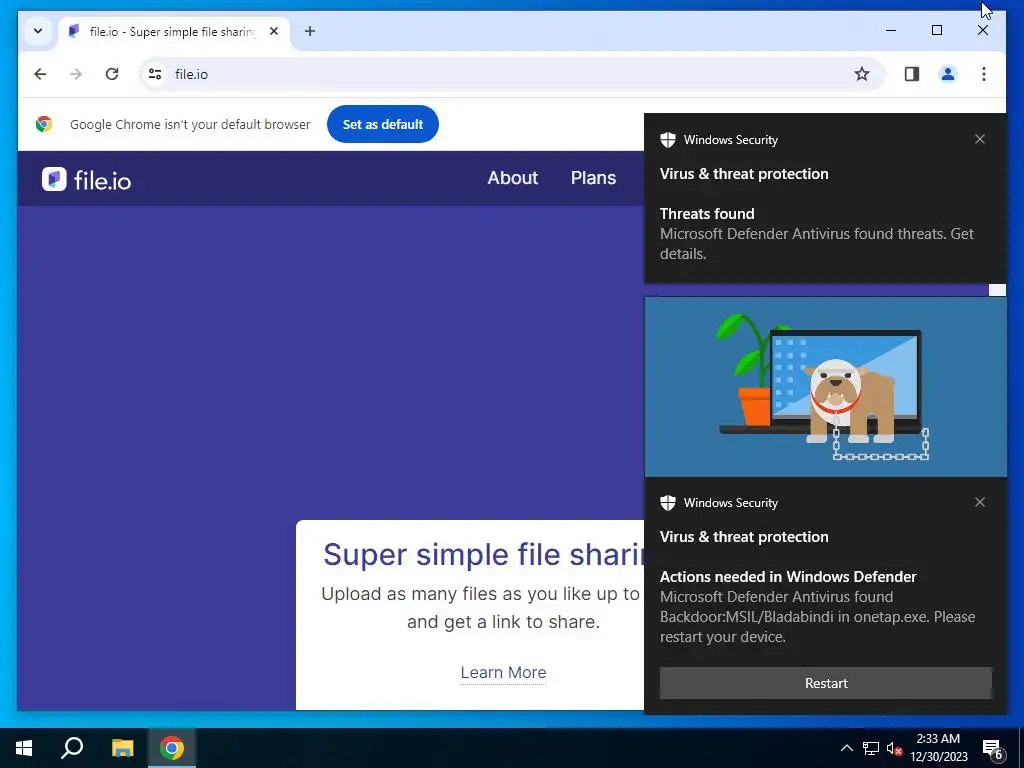Close the file.io tab
Viewport: 1024px width, 768px height.
pos(274,31)
